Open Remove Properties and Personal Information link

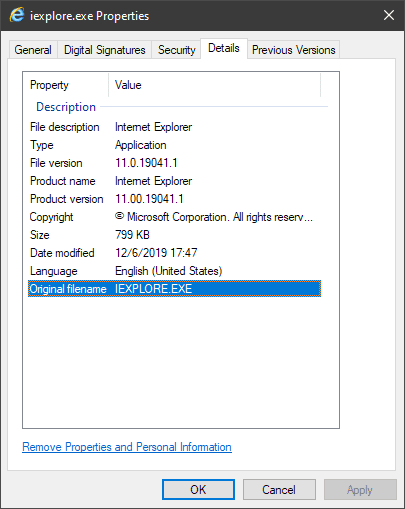pos(127,447)
